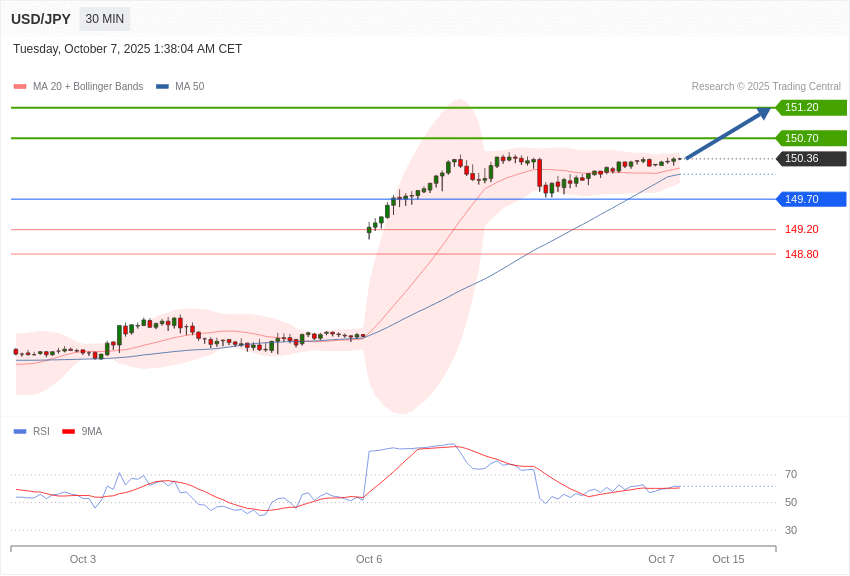The image size is (850, 576).
Task: Toggle the MA 50 legend label
Action: [189, 87]
